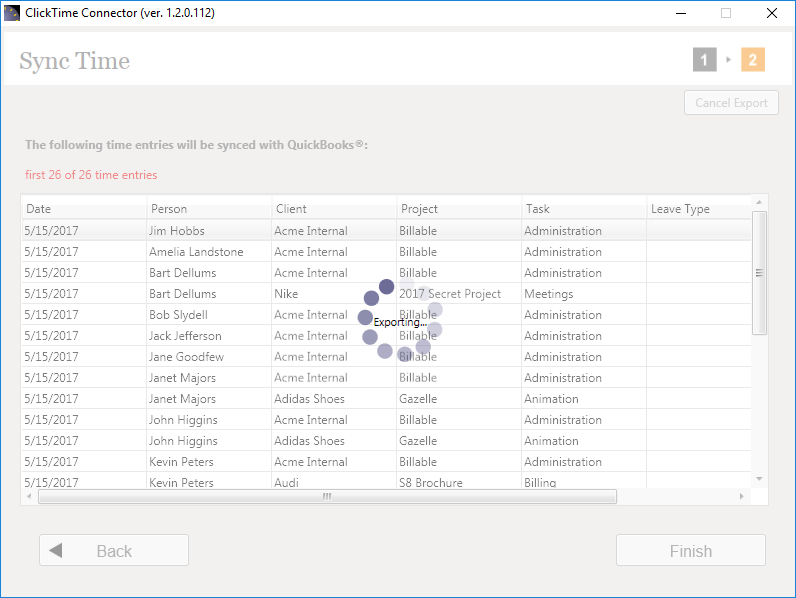This screenshot has width=796, height=598.
Task: Click the Audi client cell
Action: [334, 482]
